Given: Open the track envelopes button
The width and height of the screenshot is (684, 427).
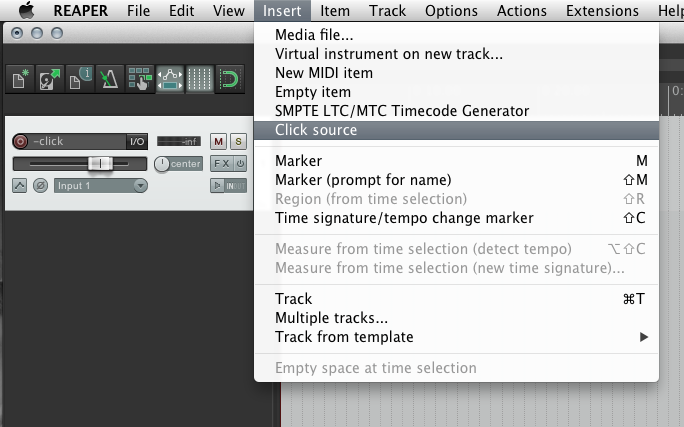Looking at the screenshot, I should point(19,186).
